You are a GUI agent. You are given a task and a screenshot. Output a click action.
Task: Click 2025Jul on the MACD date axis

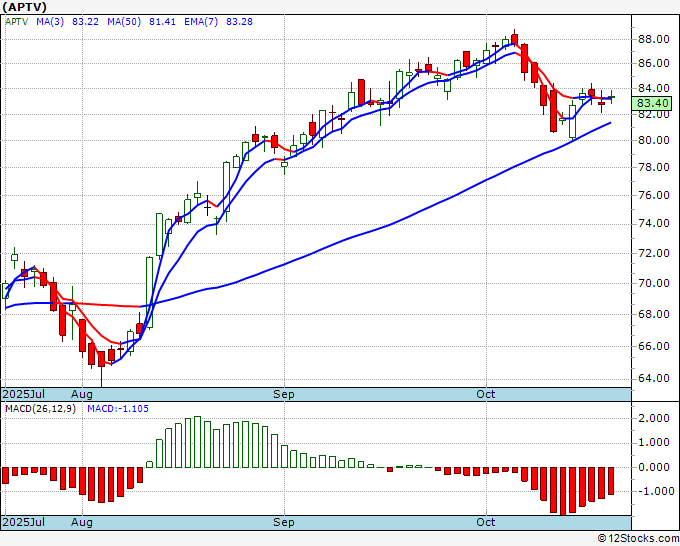coord(24,522)
